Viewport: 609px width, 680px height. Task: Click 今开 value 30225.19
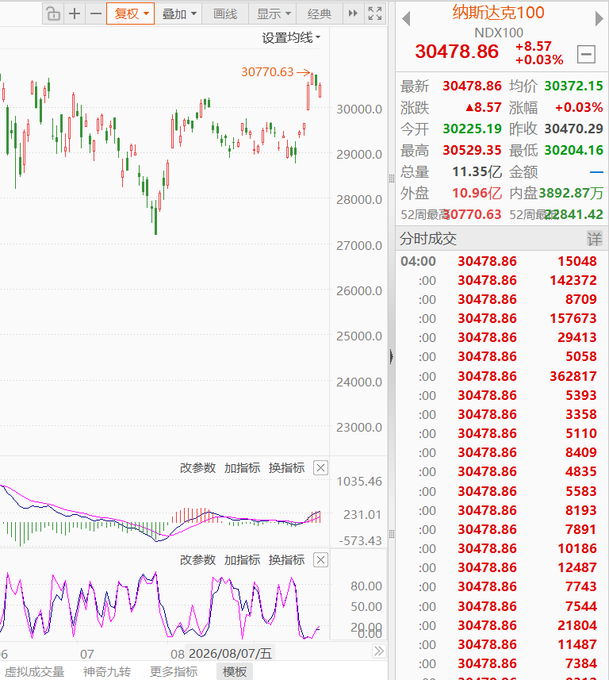coord(472,129)
